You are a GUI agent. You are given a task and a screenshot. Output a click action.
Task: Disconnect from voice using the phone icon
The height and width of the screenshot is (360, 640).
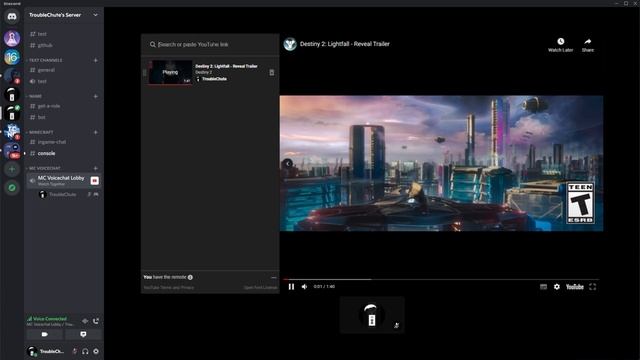pyautogui.click(x=96, y=321)
